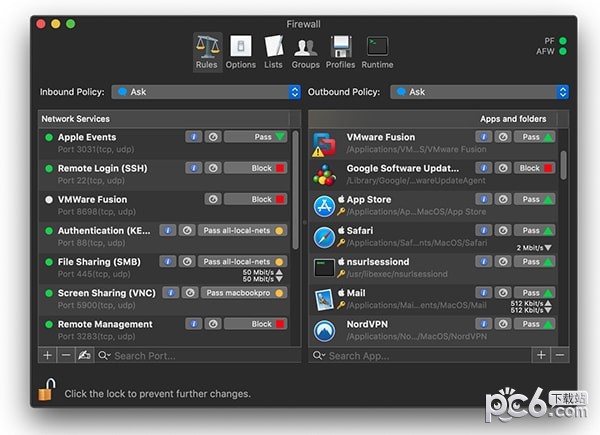600x435 pixels.
Task: Open the Inbound Policy dropdown
Action: (x=206, y=92)
